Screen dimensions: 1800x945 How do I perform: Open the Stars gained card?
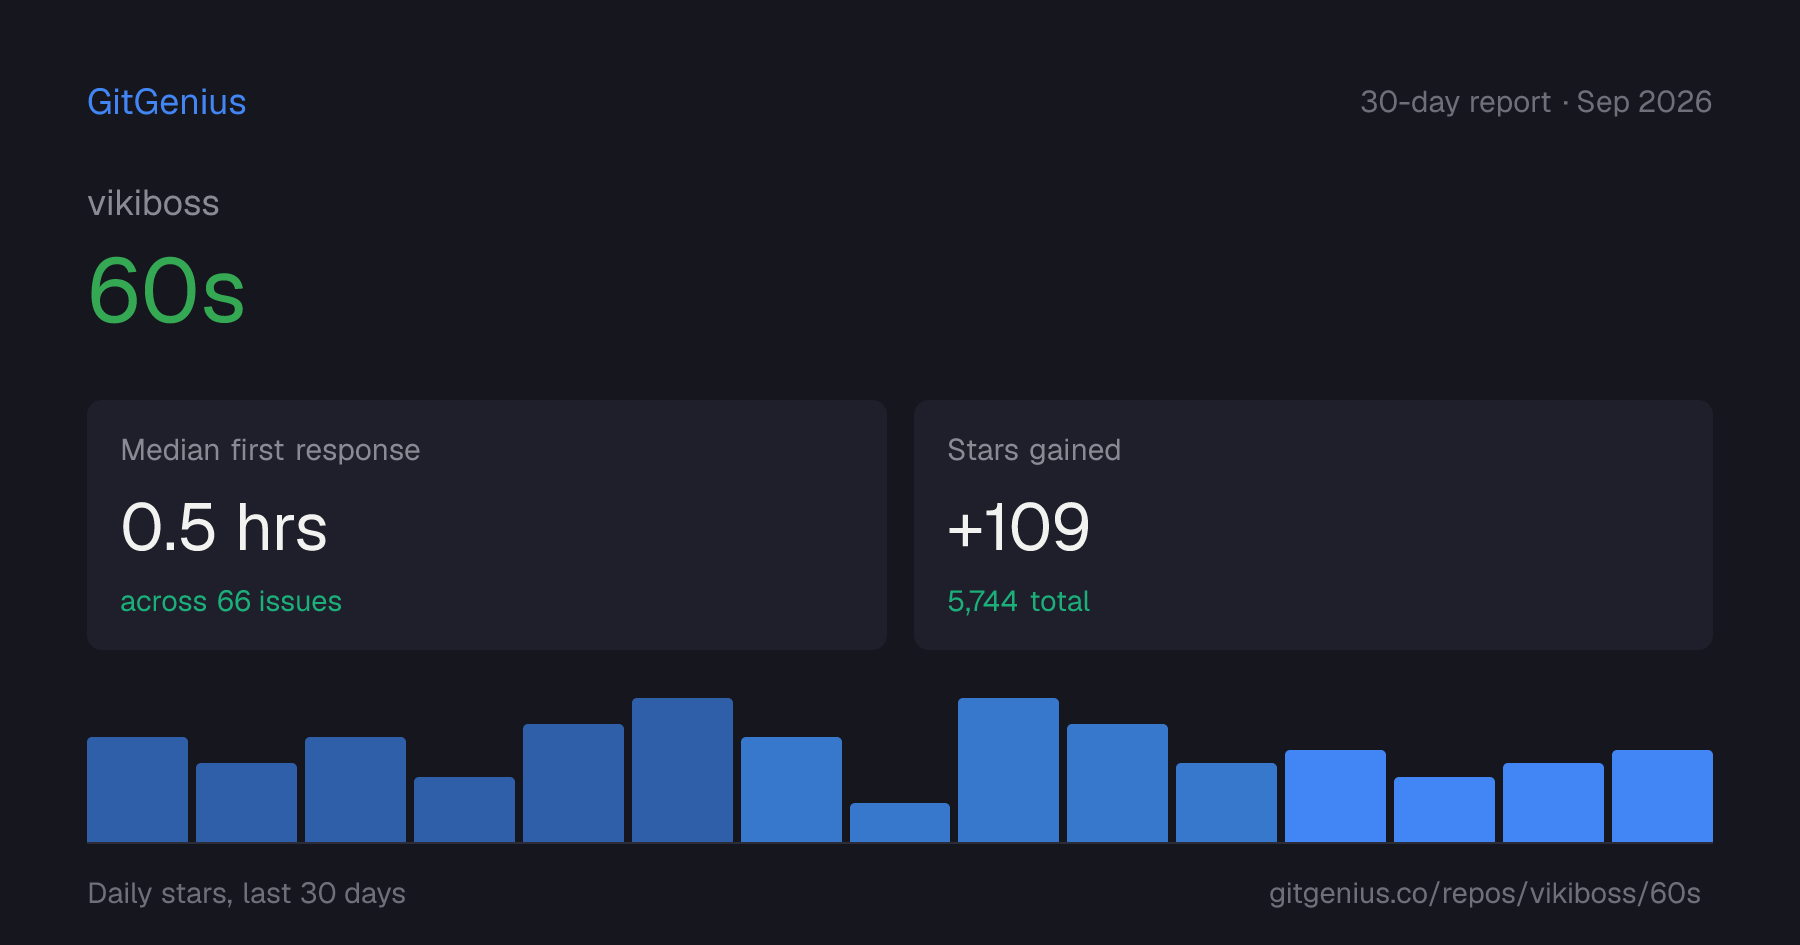(x=1313, y=525)
